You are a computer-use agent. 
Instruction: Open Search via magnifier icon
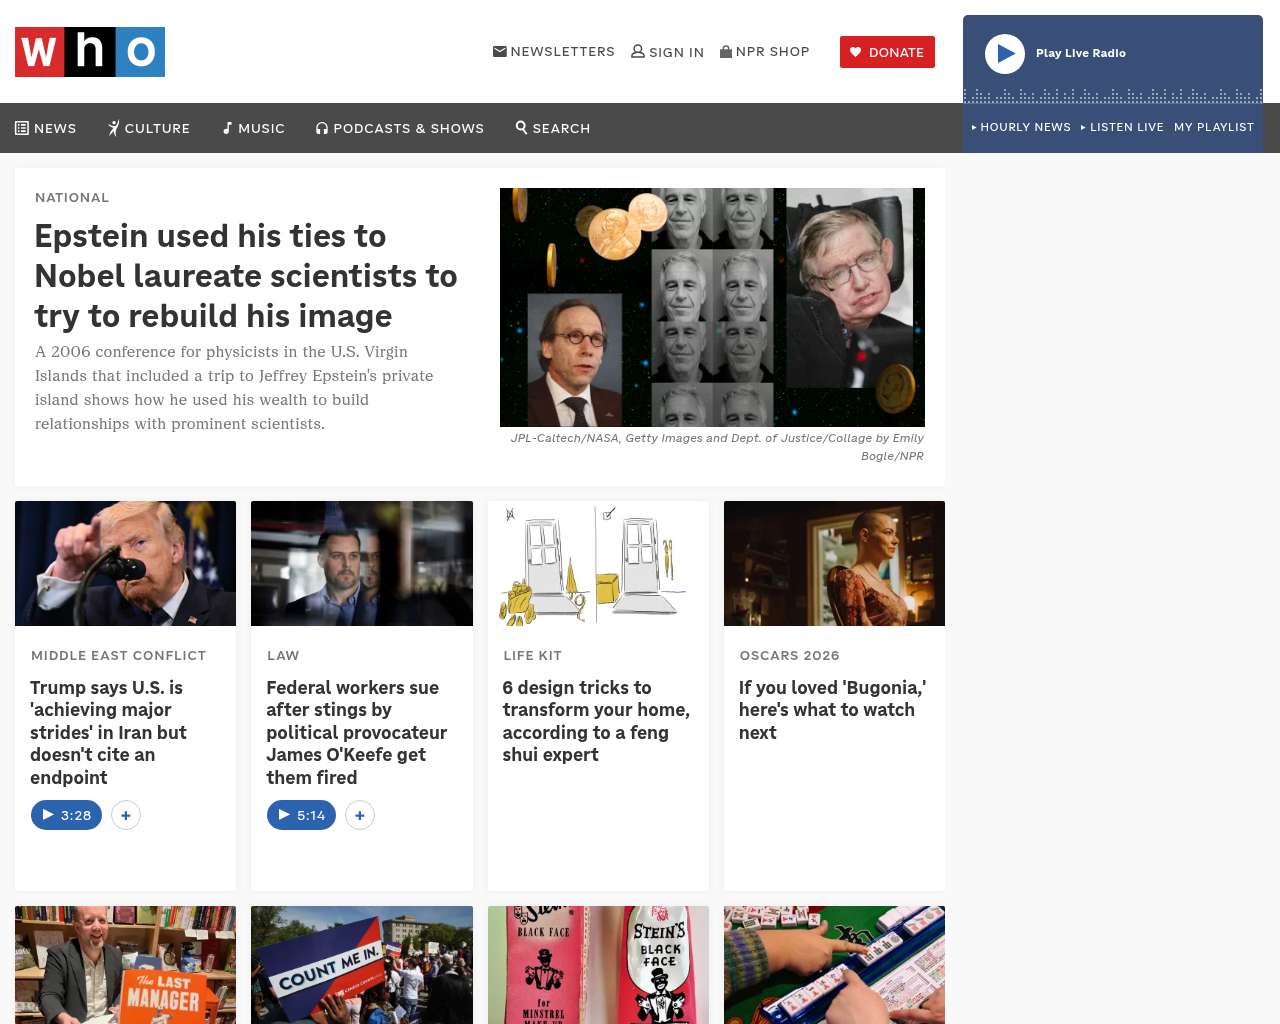click(x=553, y=128)
